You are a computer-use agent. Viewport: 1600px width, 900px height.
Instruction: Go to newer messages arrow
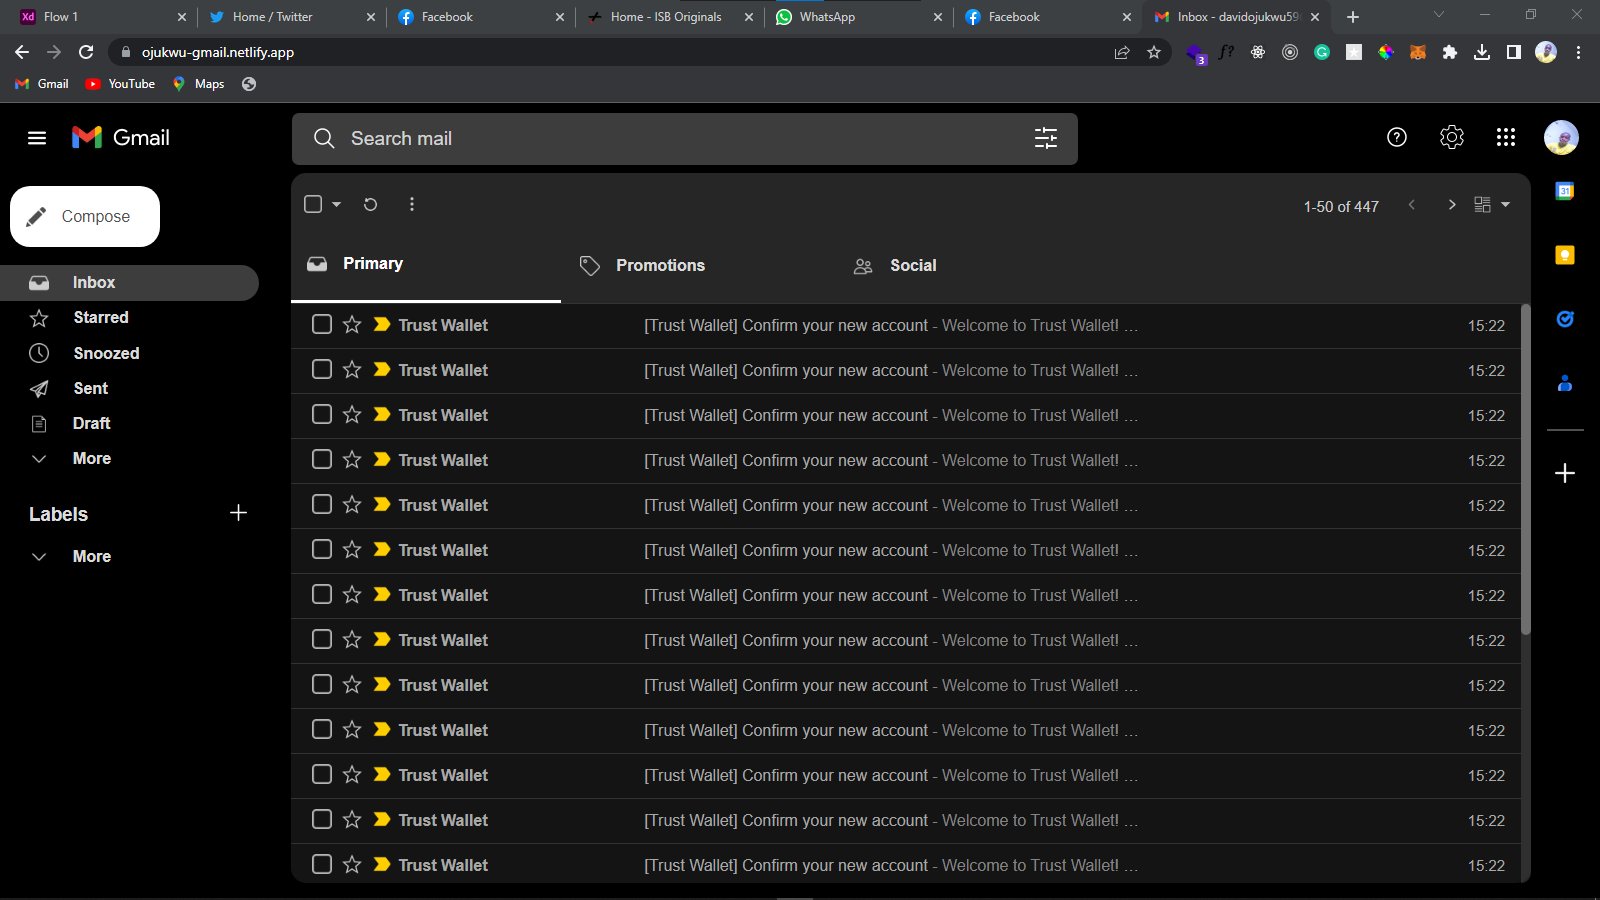[1412, 205]
